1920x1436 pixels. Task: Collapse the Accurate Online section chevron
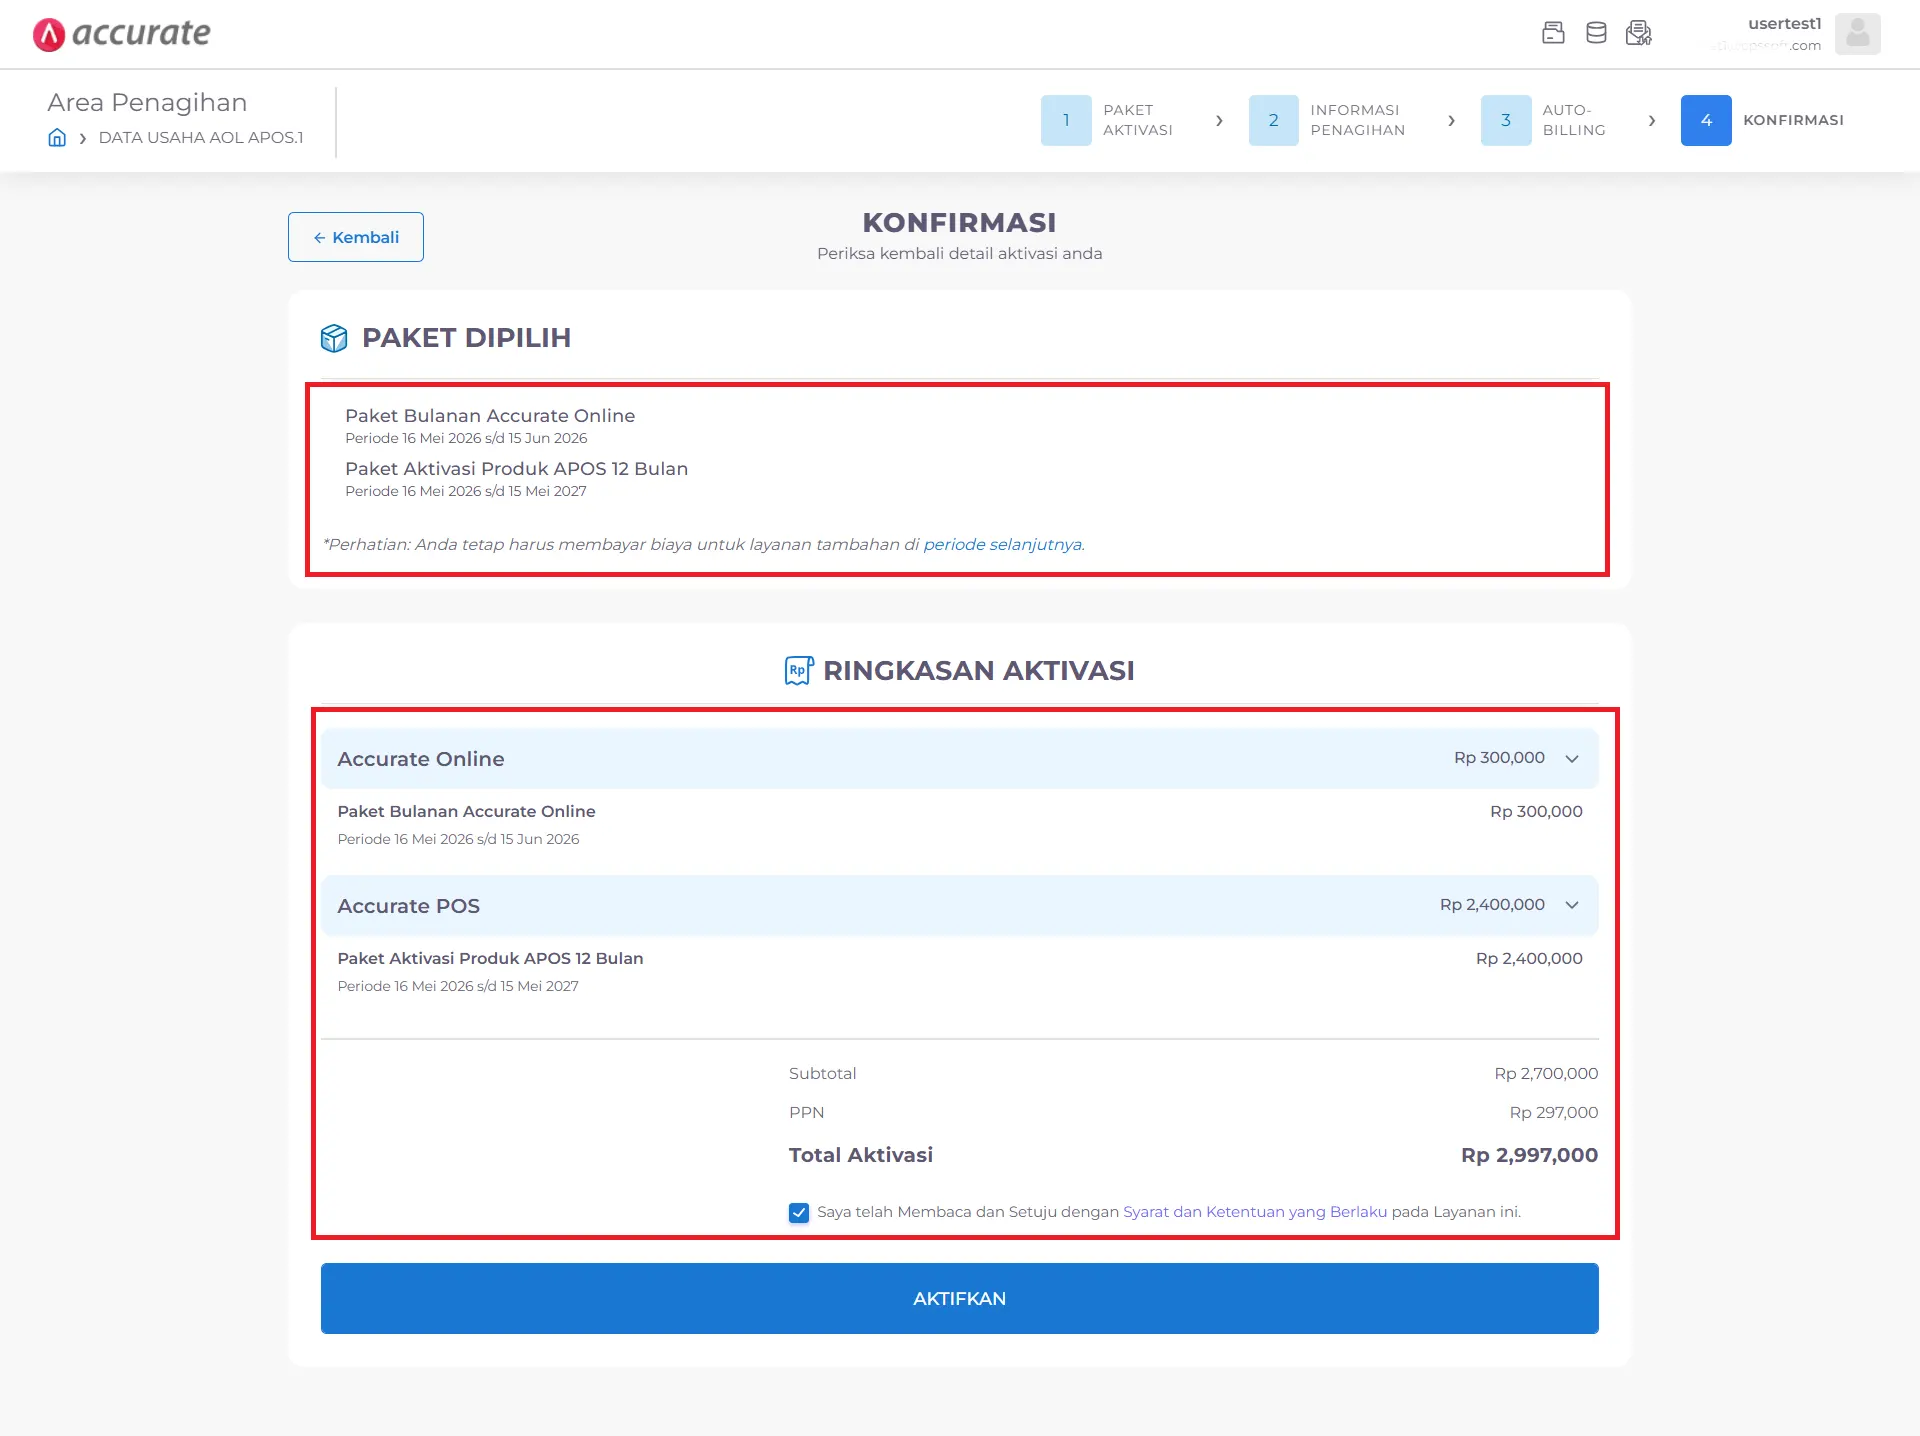click(1572, 758)
